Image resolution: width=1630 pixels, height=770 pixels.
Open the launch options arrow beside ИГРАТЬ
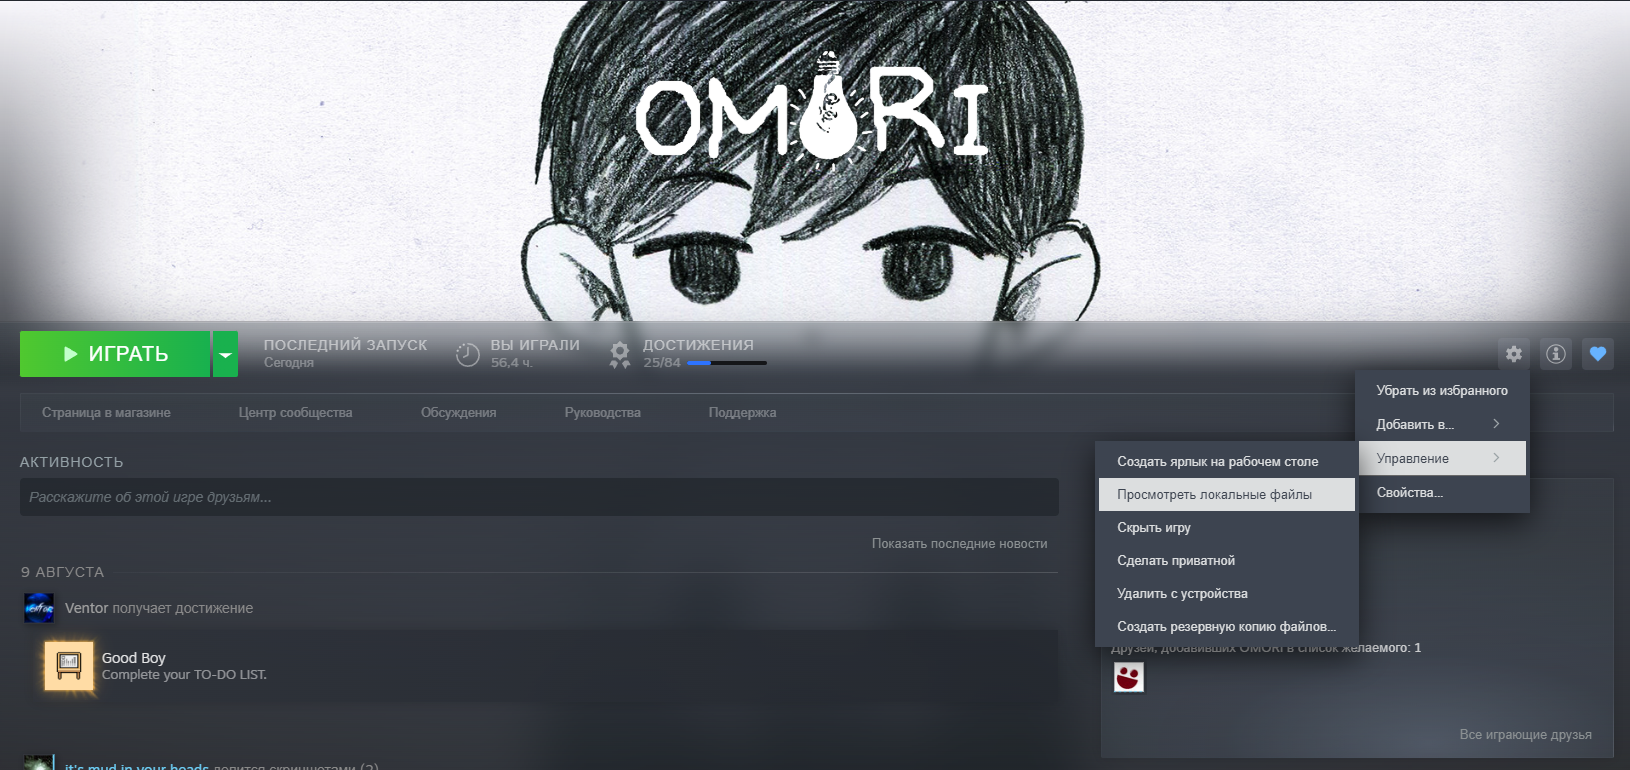tap(225, 354)
